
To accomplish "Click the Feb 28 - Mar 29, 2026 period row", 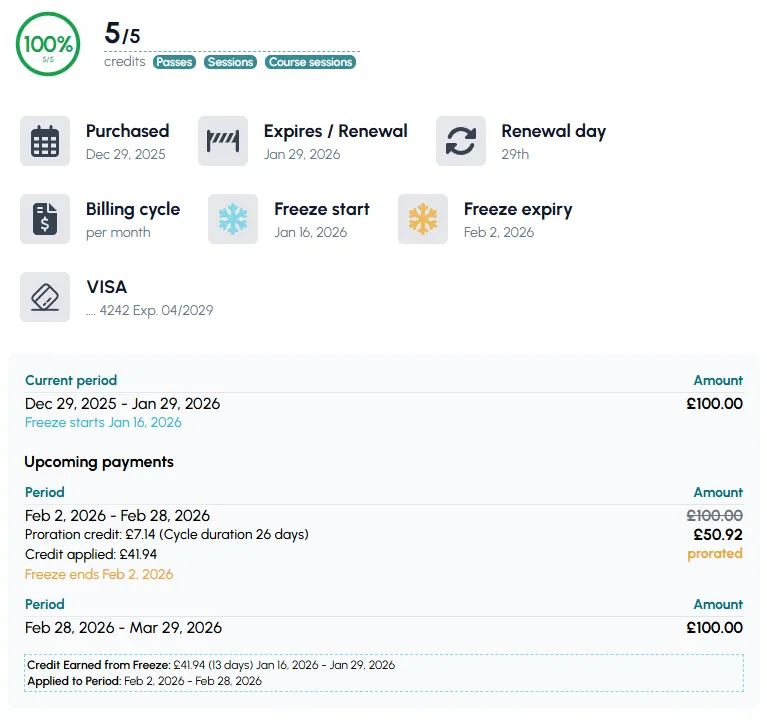I will [123, 628].
